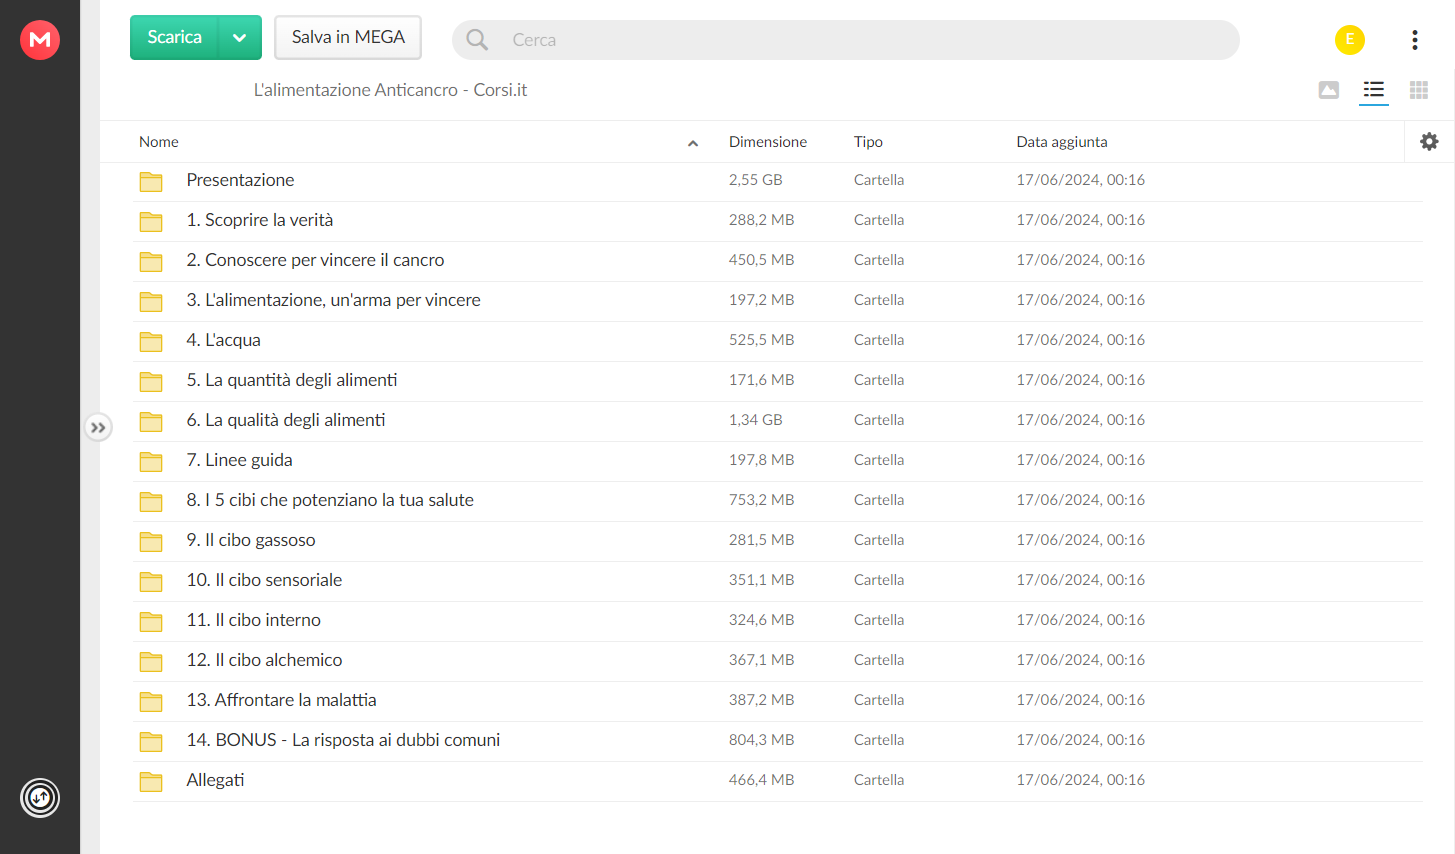This screenshot has width=1455, height=854.
Task: Click Salva in MEGA button
Action: coord(348,38)
